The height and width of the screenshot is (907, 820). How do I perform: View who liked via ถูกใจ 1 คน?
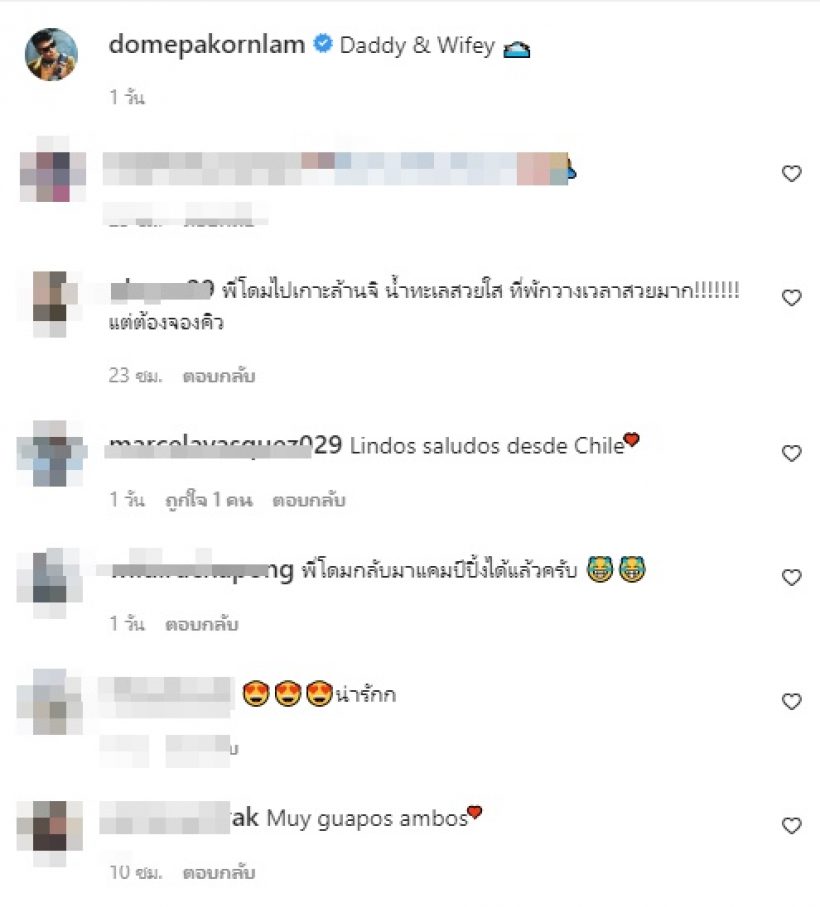pos(209,500)
